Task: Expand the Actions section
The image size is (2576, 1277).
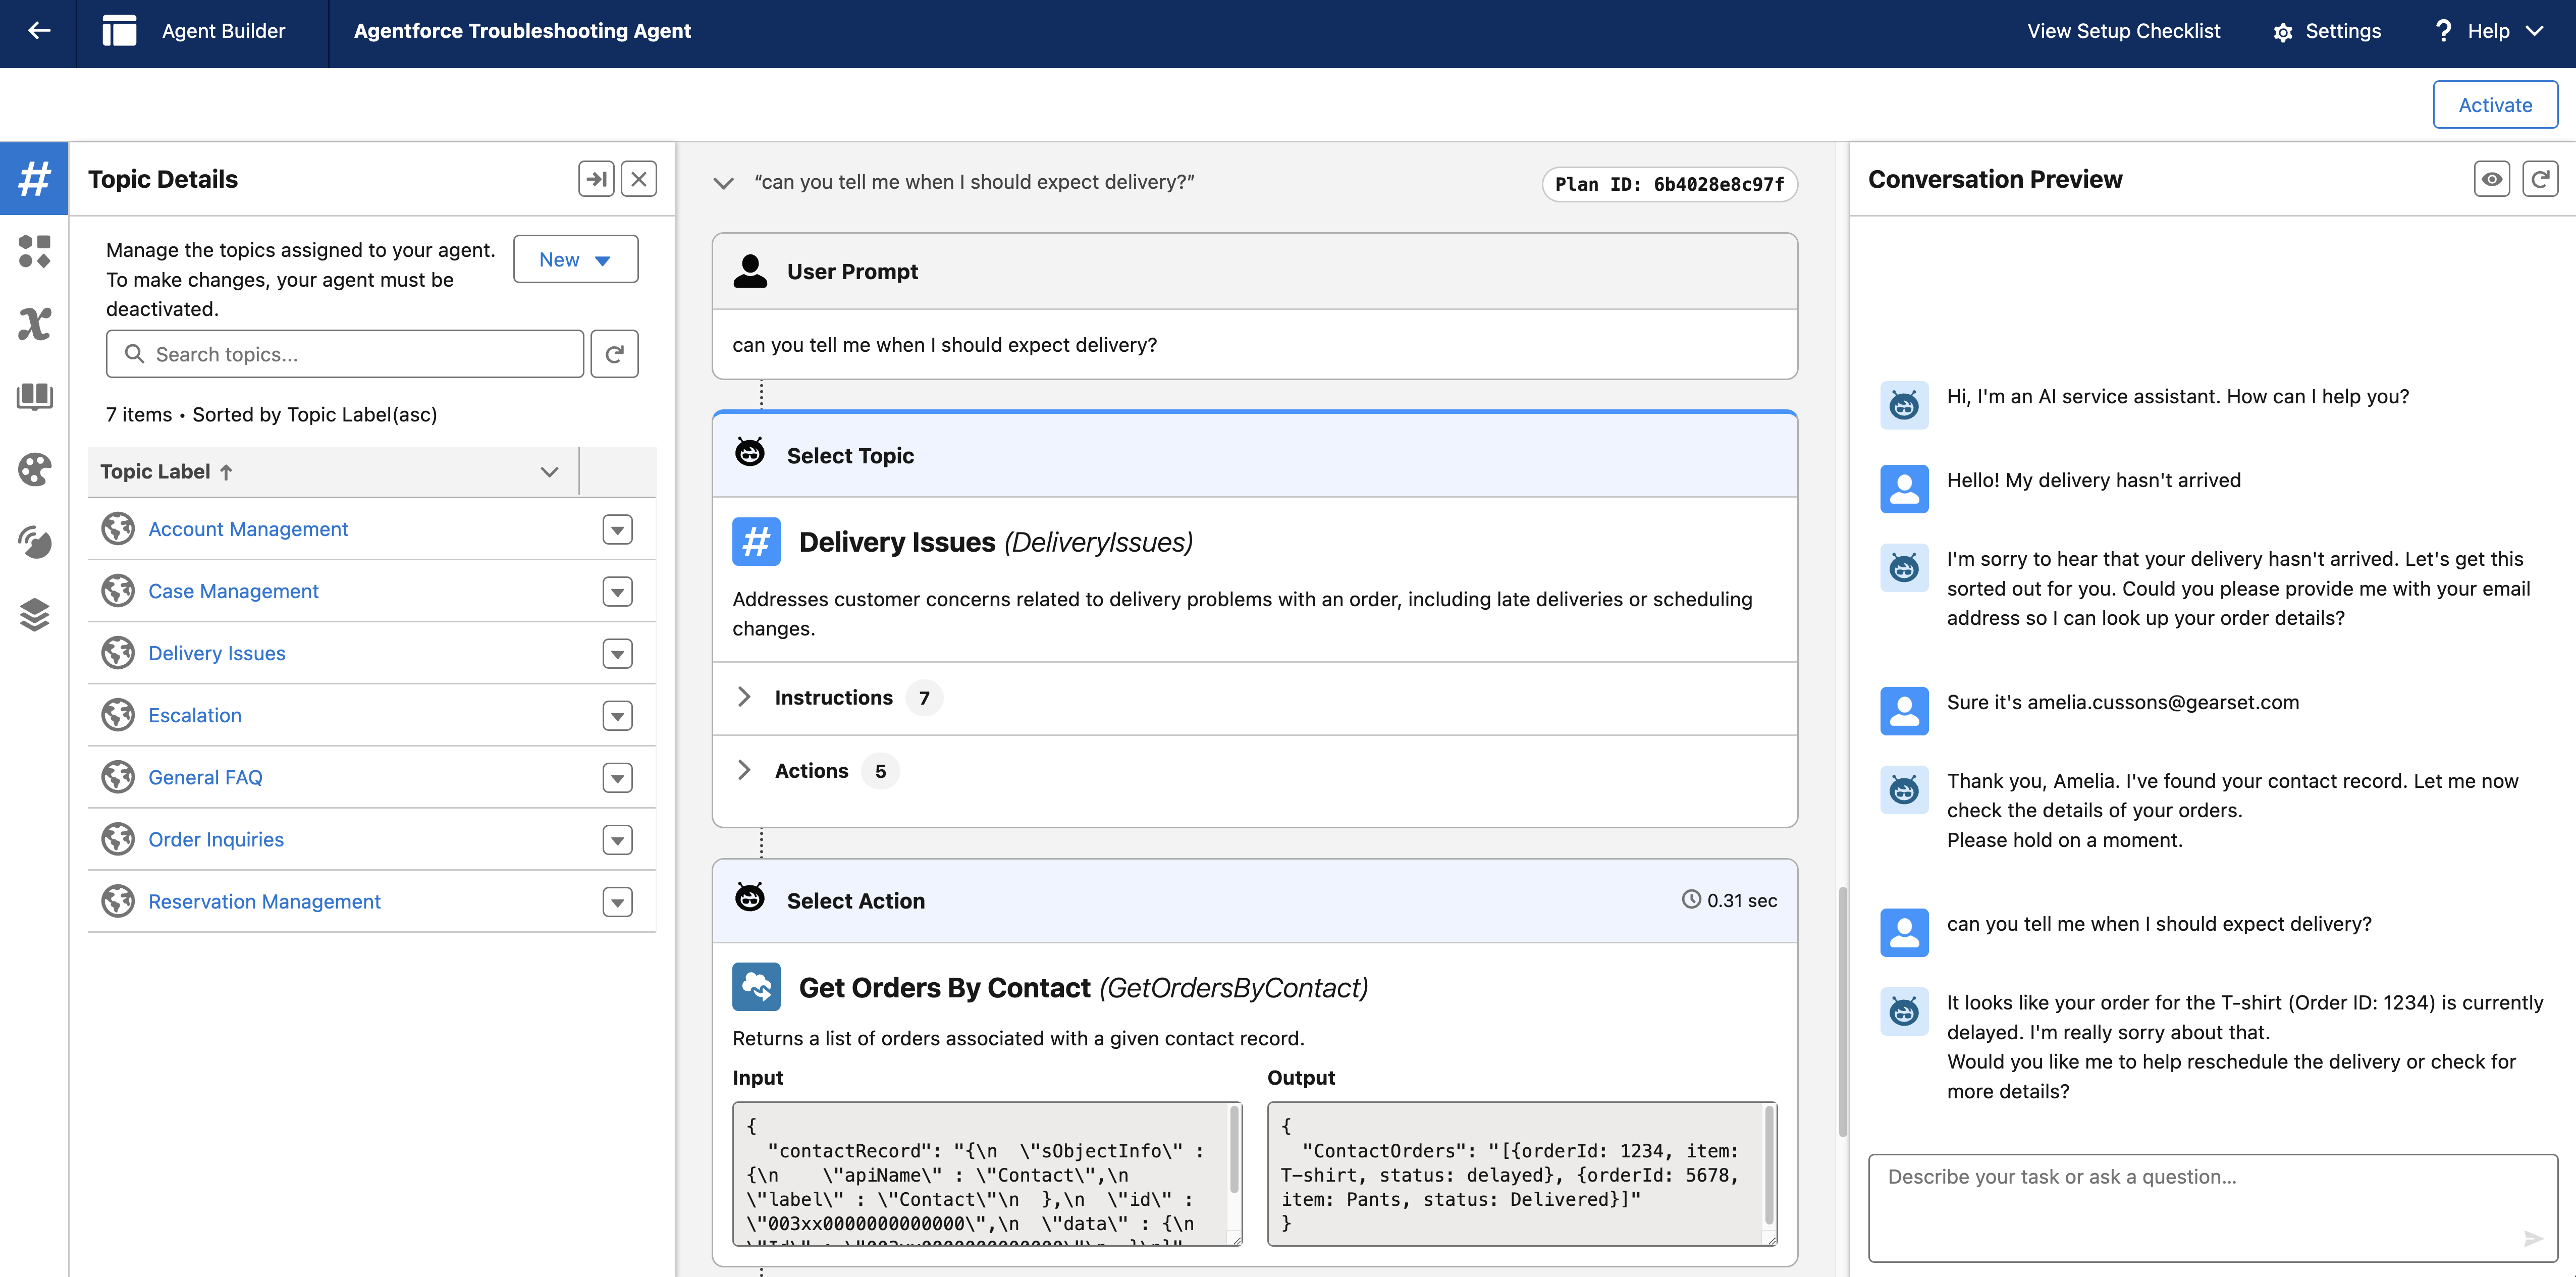Action: point(744,770)
